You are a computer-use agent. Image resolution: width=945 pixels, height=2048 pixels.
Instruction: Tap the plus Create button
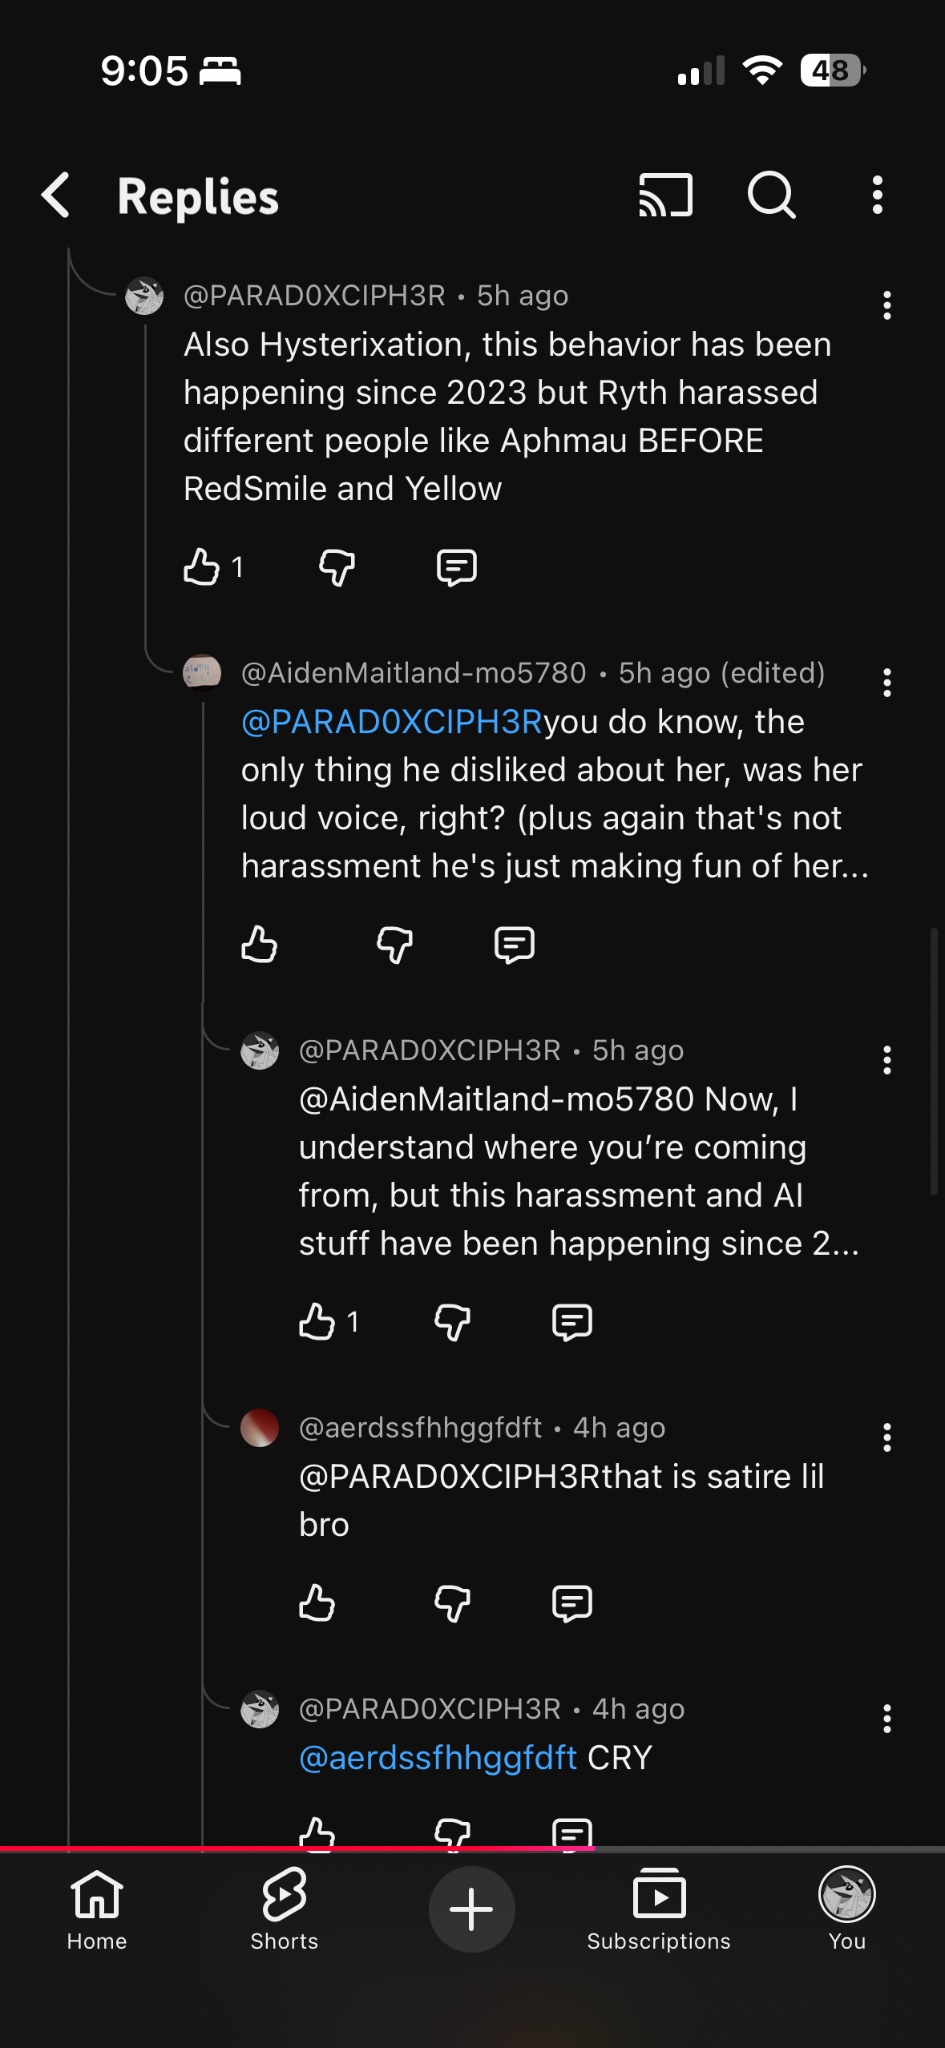tap(471, 1910)
